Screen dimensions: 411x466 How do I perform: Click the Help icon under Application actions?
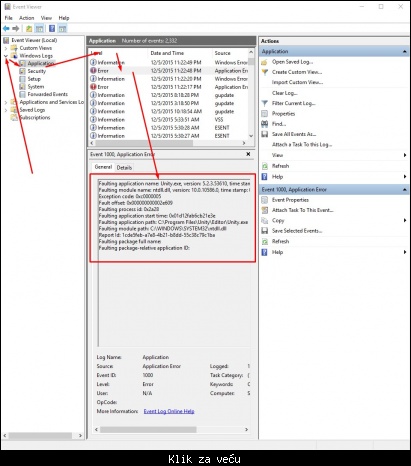pos(265,177)
